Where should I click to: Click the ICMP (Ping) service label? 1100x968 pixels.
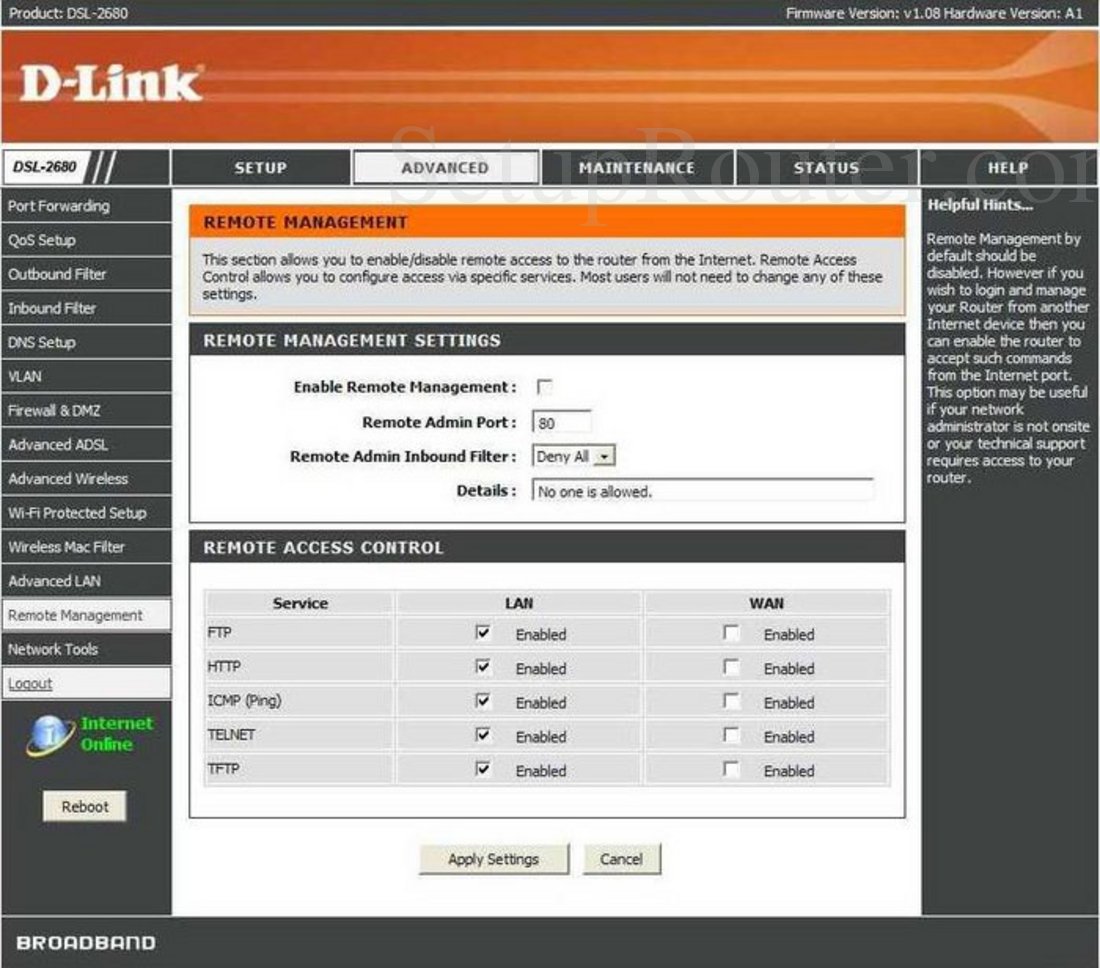(244, 701)
